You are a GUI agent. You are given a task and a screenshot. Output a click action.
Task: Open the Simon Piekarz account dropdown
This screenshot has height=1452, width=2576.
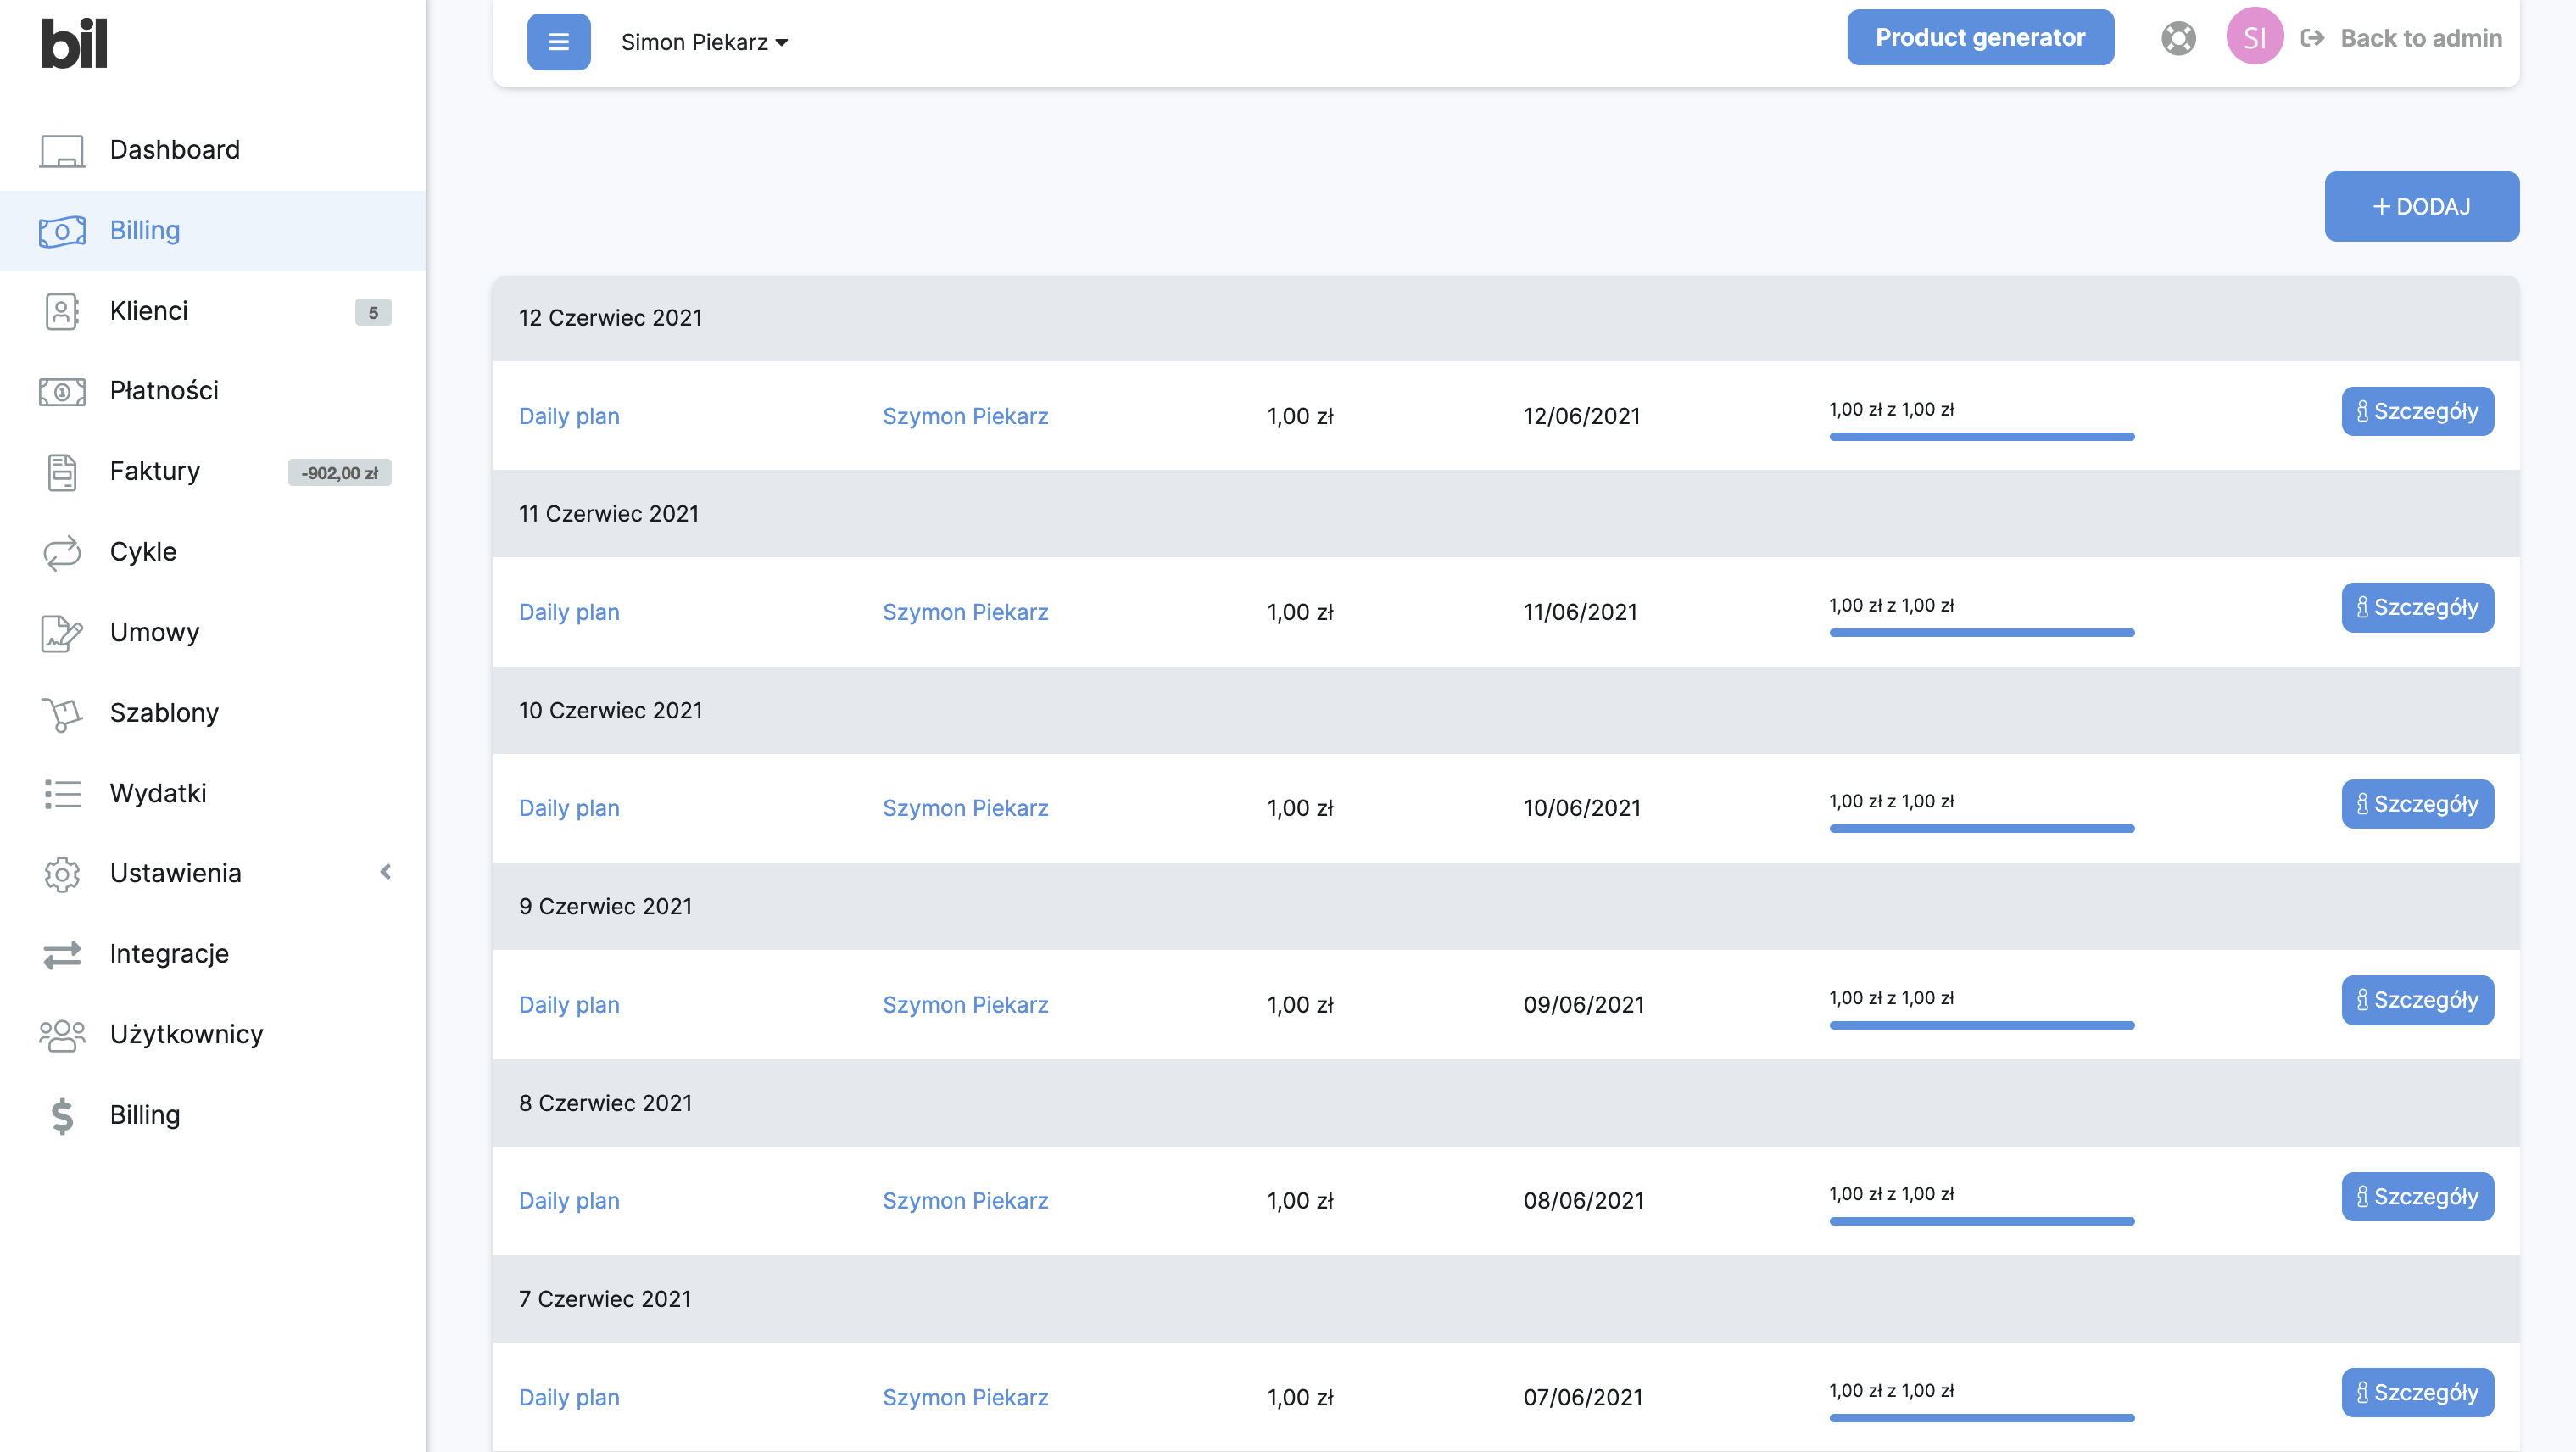(x=704, y=42)
